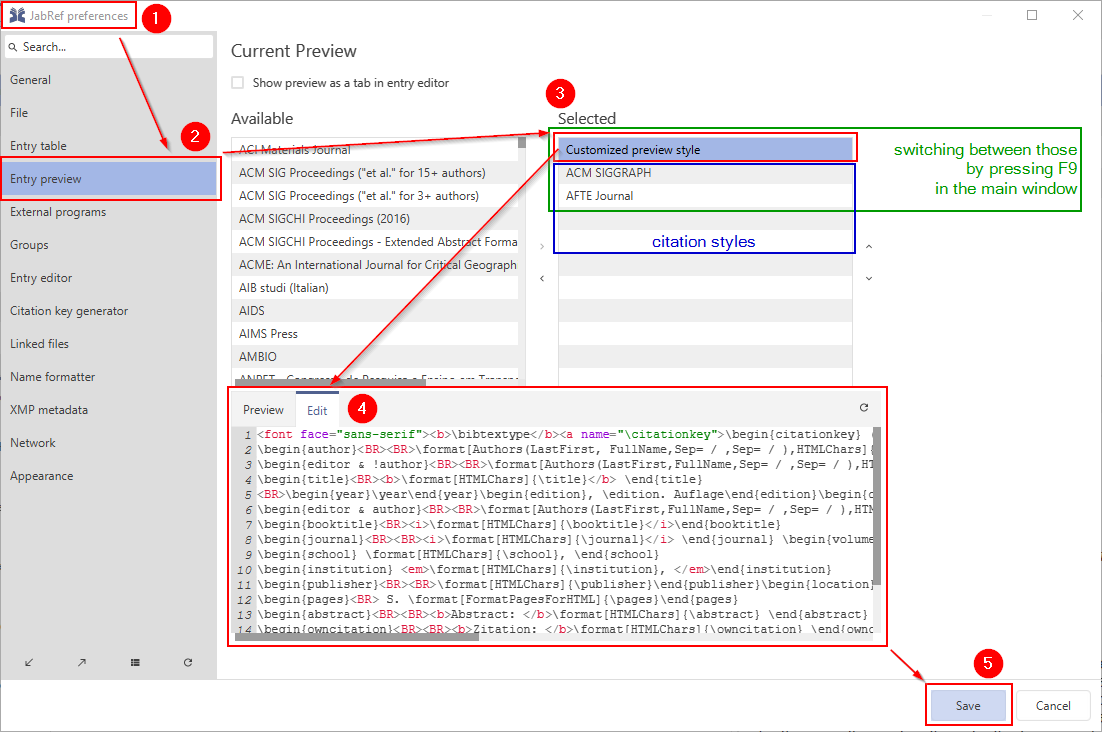Select the Edit tab
1102x732 pixels.
click(317, 410)
